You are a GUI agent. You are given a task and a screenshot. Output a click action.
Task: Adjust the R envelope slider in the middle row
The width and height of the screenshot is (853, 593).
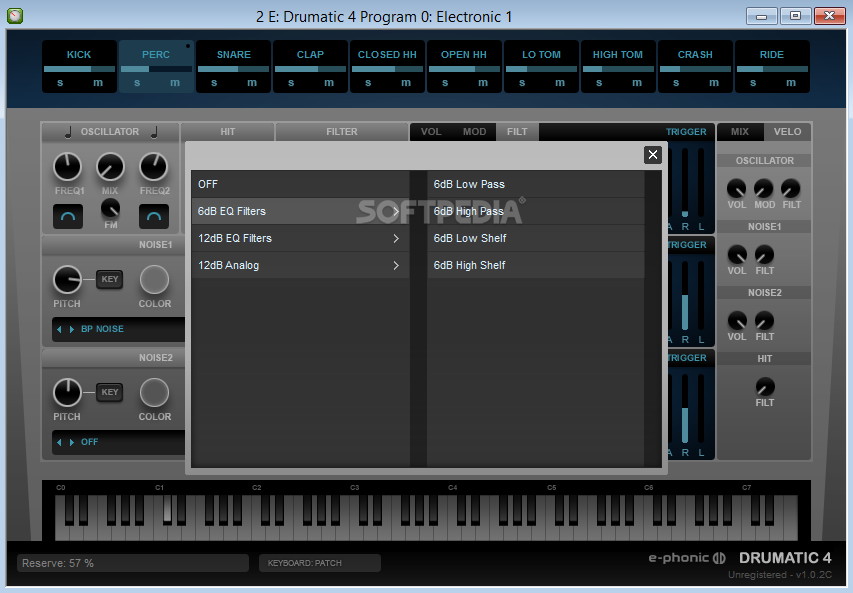(x=685, y=295)
